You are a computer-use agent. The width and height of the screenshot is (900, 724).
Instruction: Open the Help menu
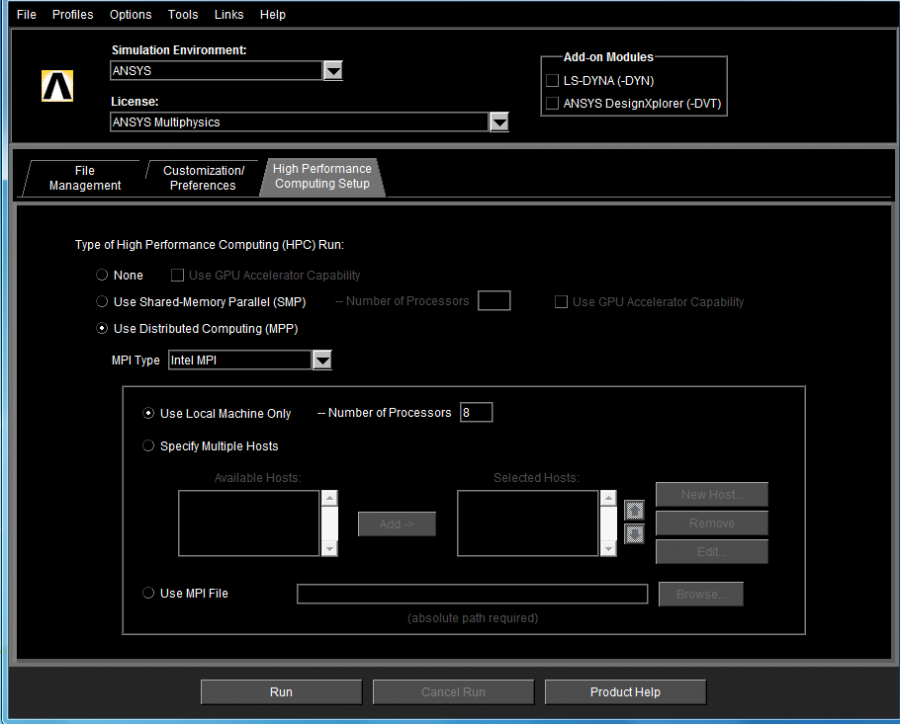[273, 14]
